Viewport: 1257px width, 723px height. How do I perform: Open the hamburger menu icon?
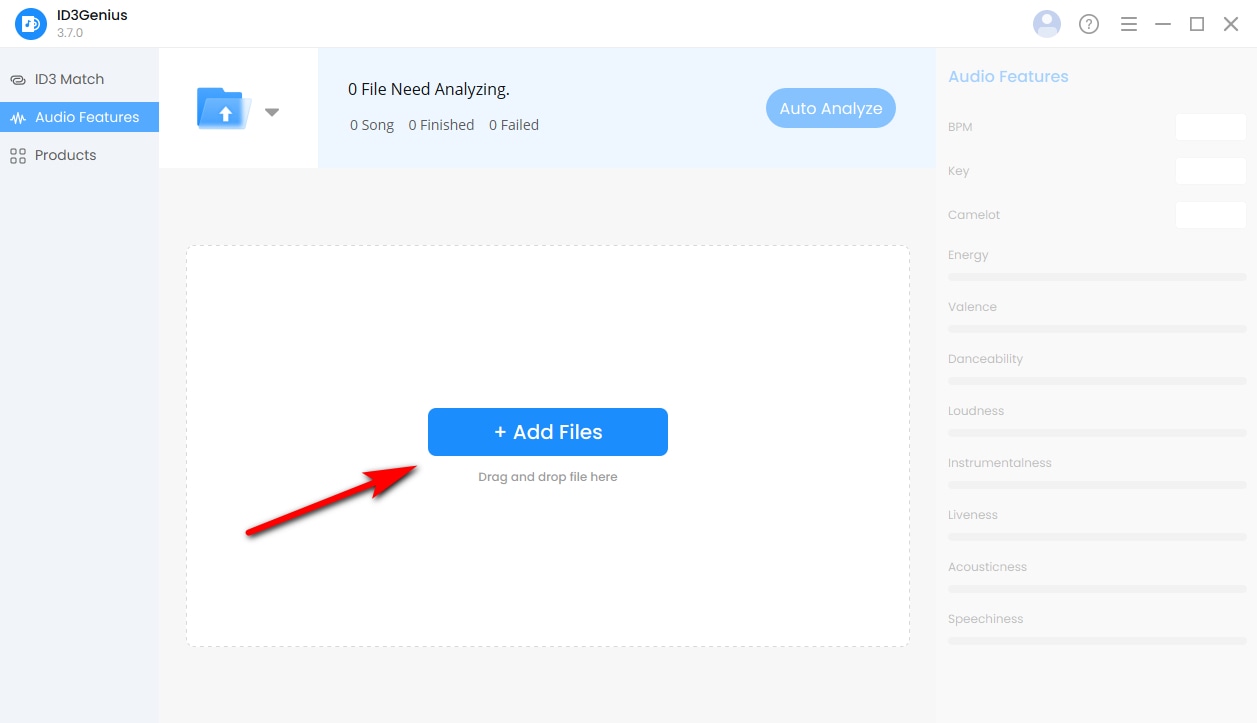point(1129,24)
